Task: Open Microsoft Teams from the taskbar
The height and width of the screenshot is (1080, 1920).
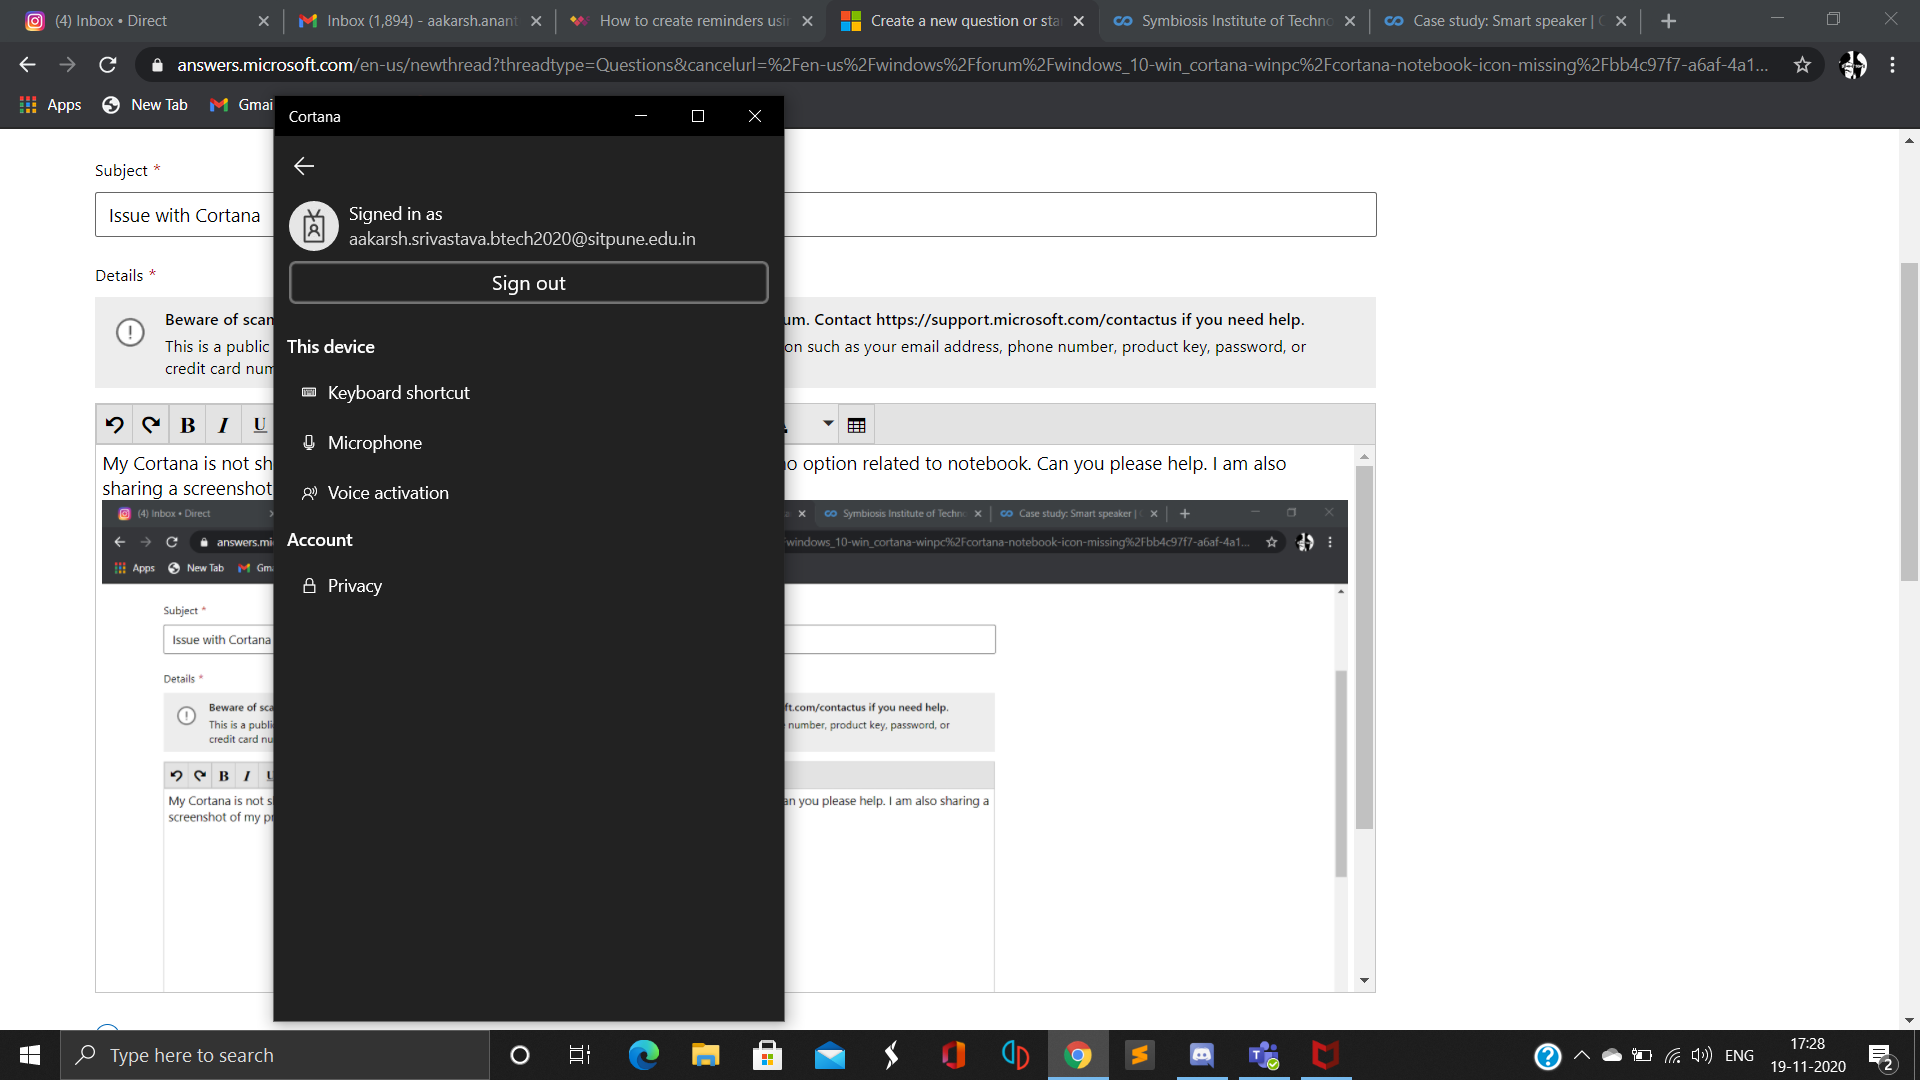Action: coord(1263,1055)
